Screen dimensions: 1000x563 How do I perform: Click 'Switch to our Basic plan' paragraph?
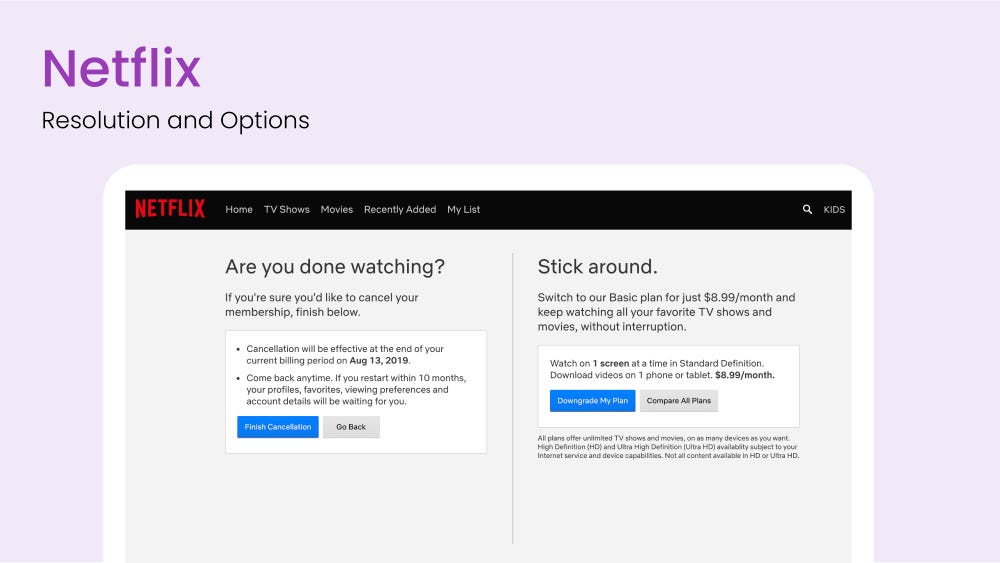click(x=666, y=312)
